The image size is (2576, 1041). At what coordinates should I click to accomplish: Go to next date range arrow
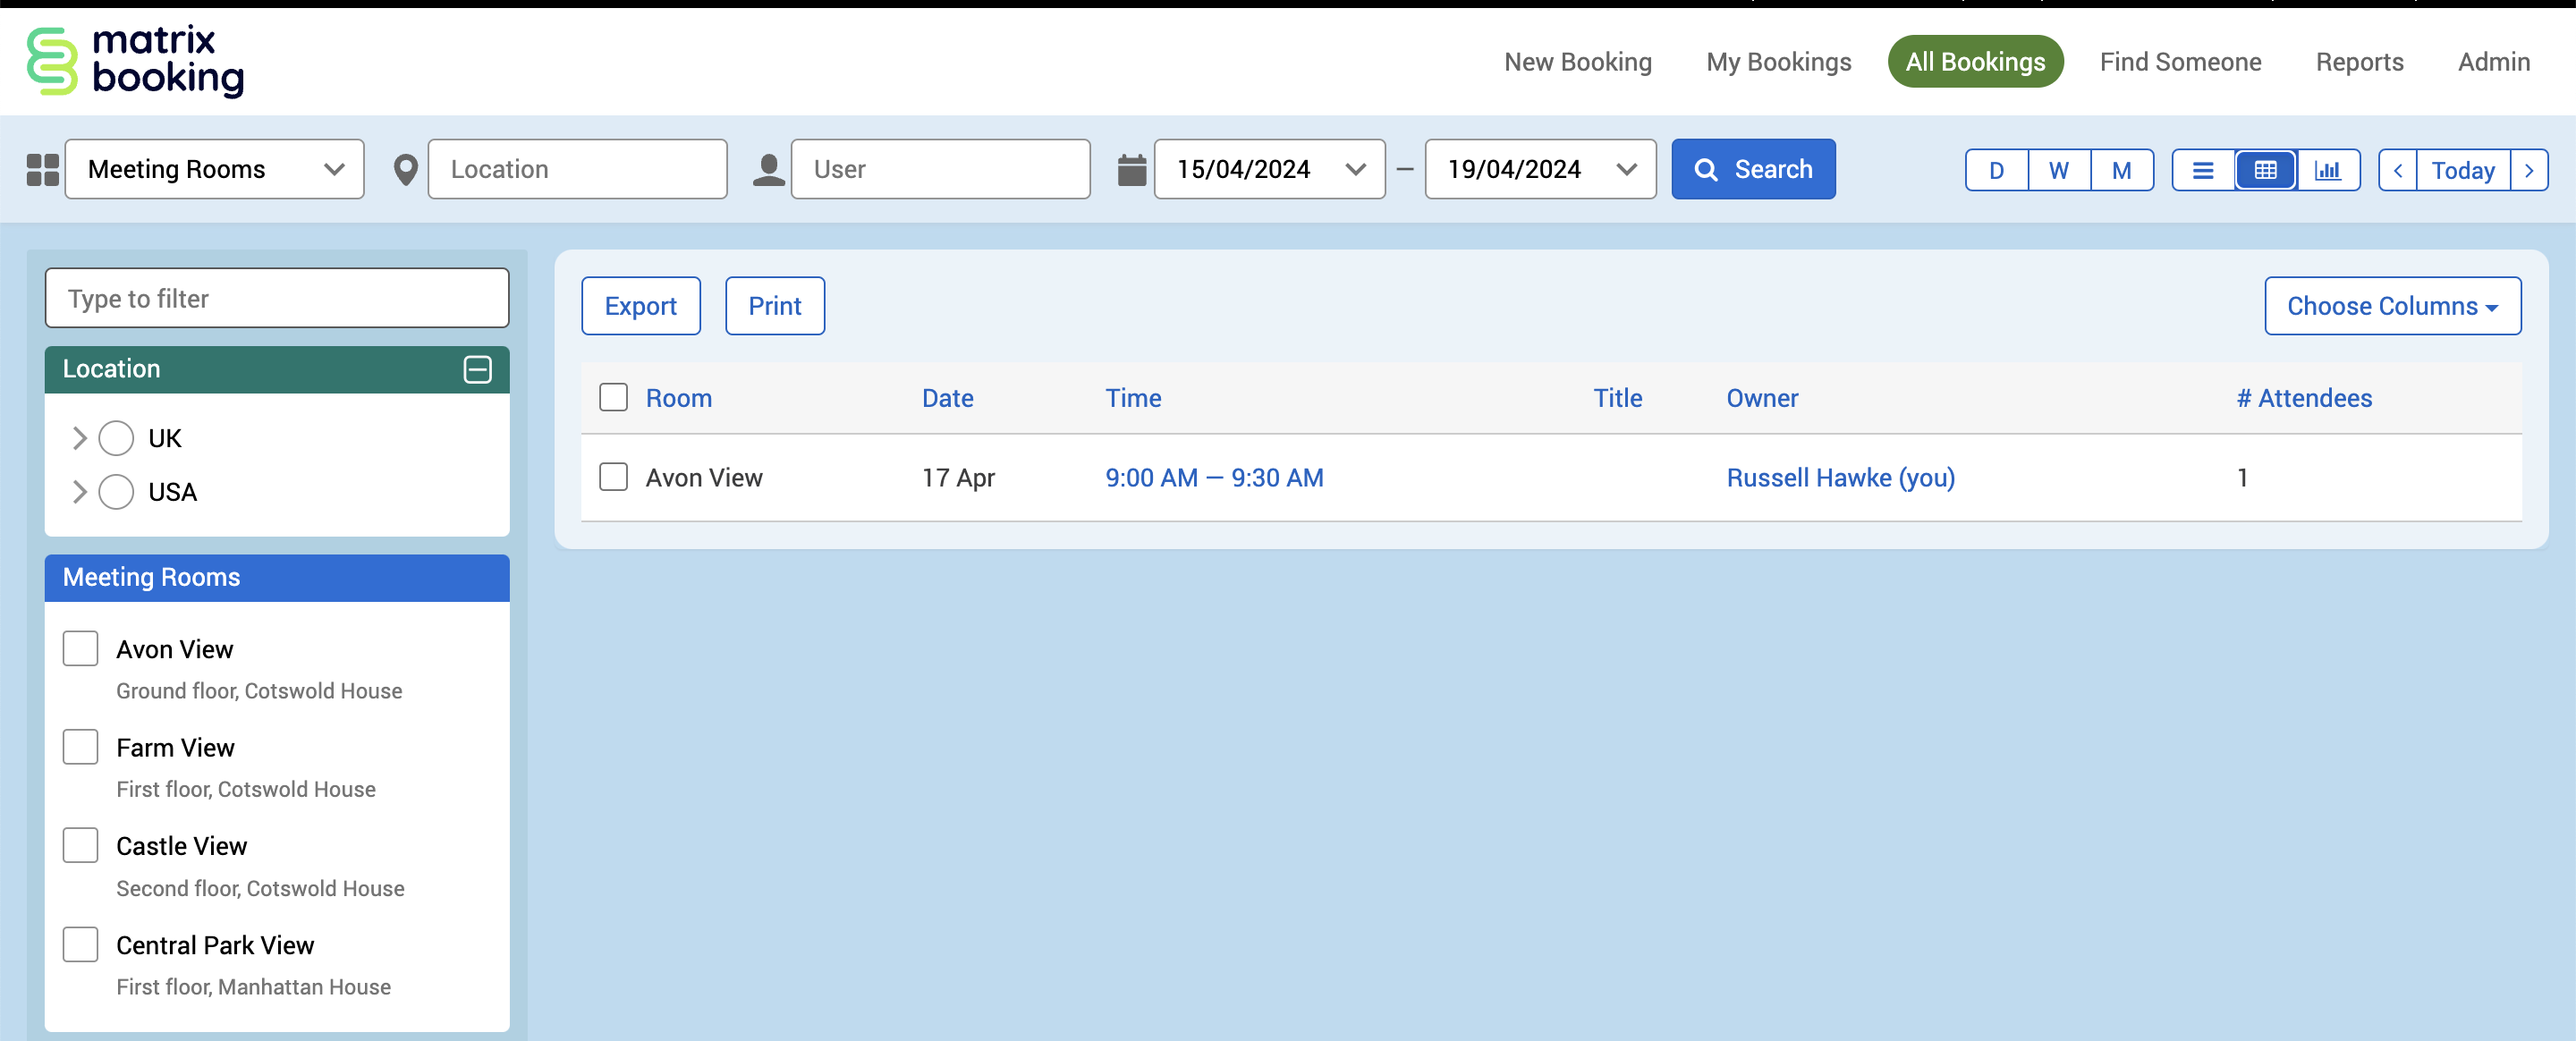[x=2529, y=170]
